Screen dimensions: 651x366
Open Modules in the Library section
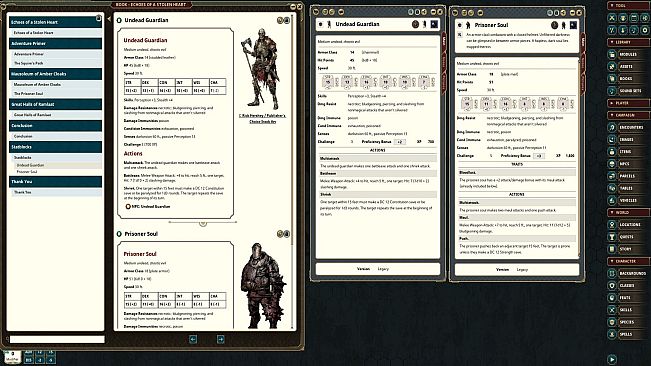(628, 54)
